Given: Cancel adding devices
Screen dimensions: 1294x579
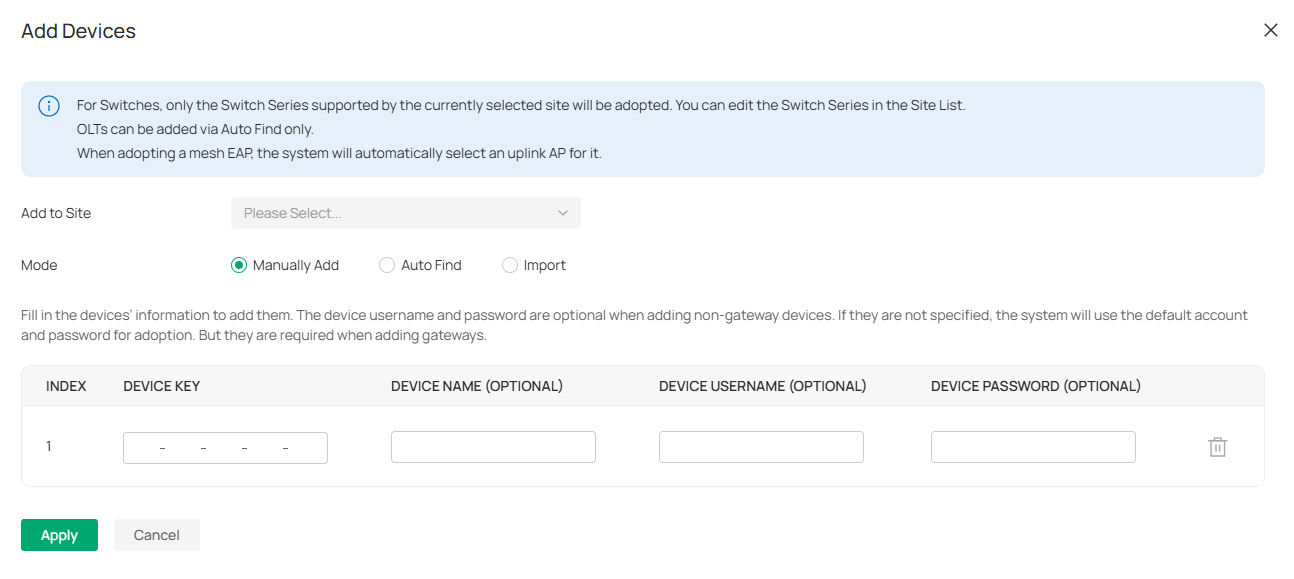Looking at the screenshot, I should pyautogui.click(x=156, y=534).
